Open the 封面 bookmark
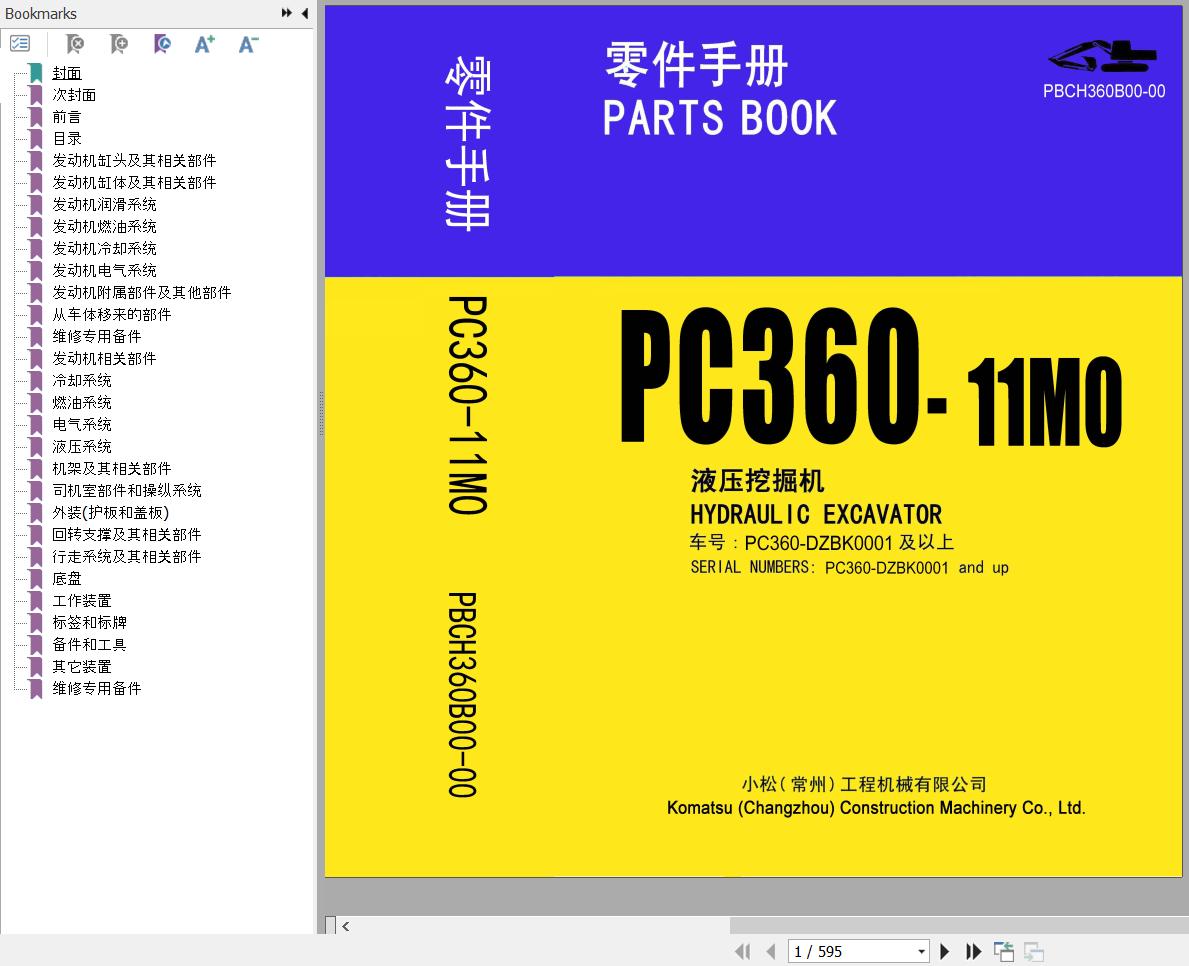The width and height of the screenshot is (1189, 966). 67,73
